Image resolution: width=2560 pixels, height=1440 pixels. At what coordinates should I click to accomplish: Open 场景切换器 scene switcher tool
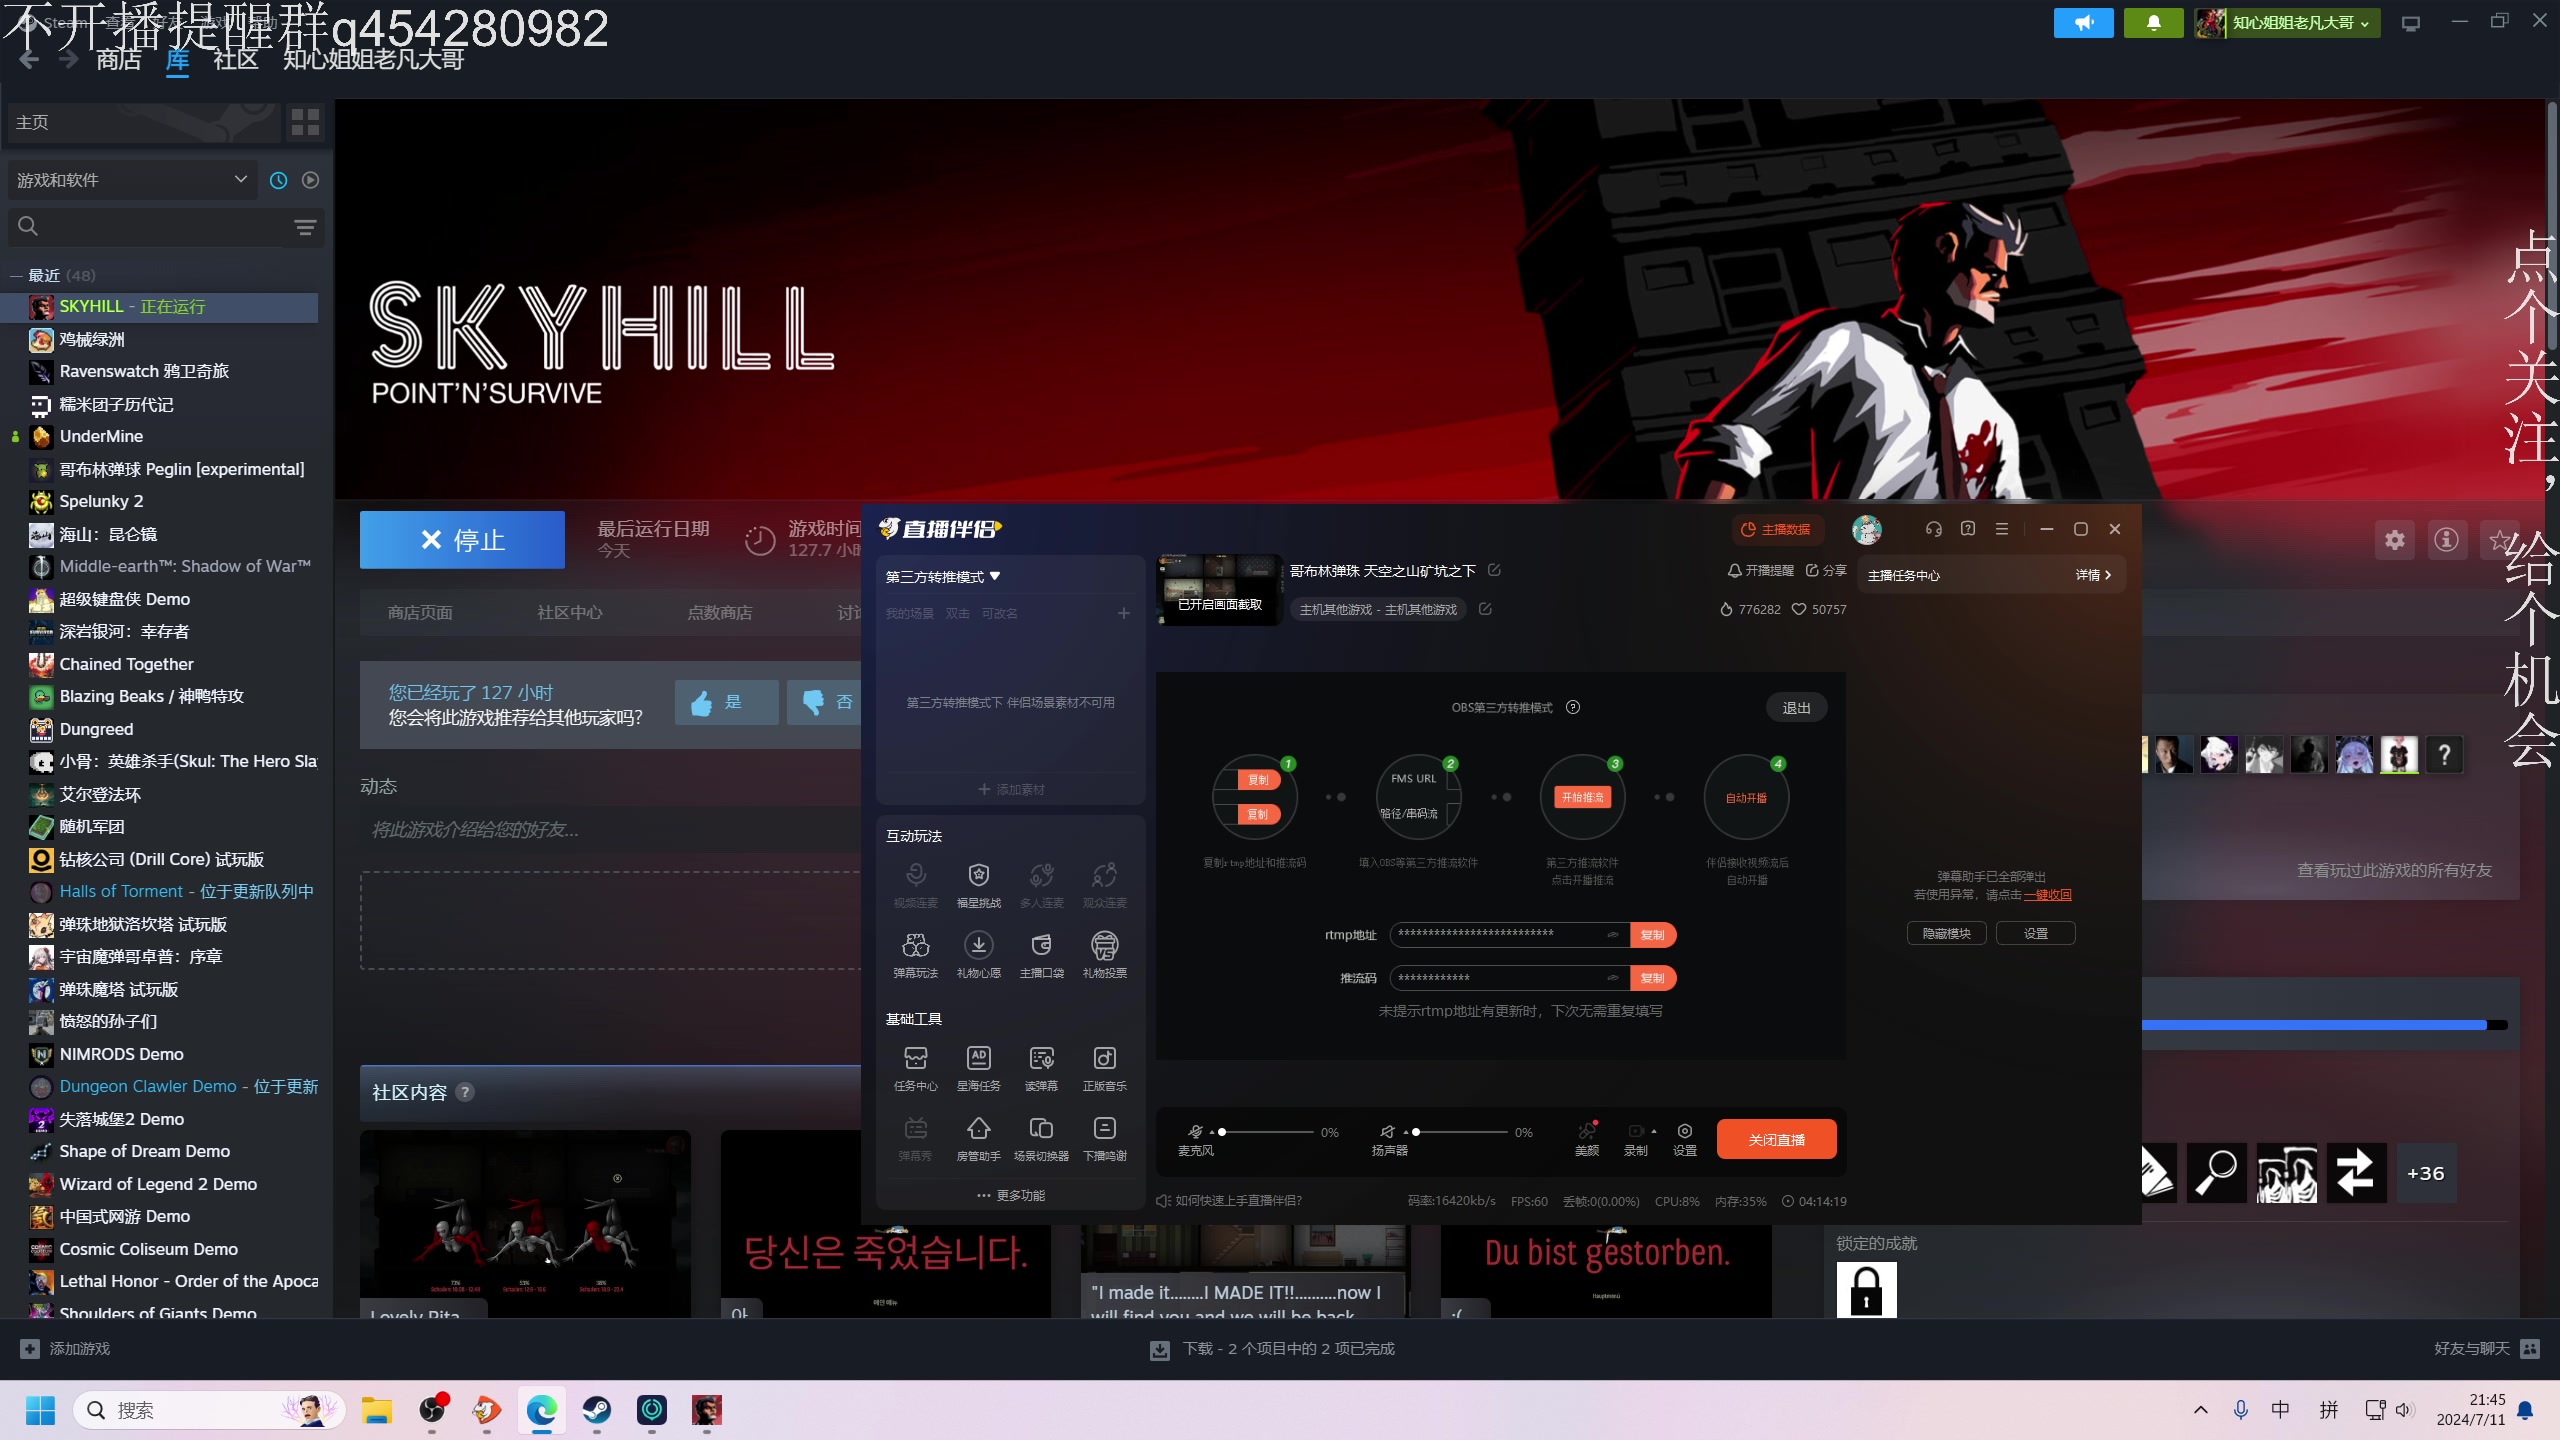(1041, 1138)
